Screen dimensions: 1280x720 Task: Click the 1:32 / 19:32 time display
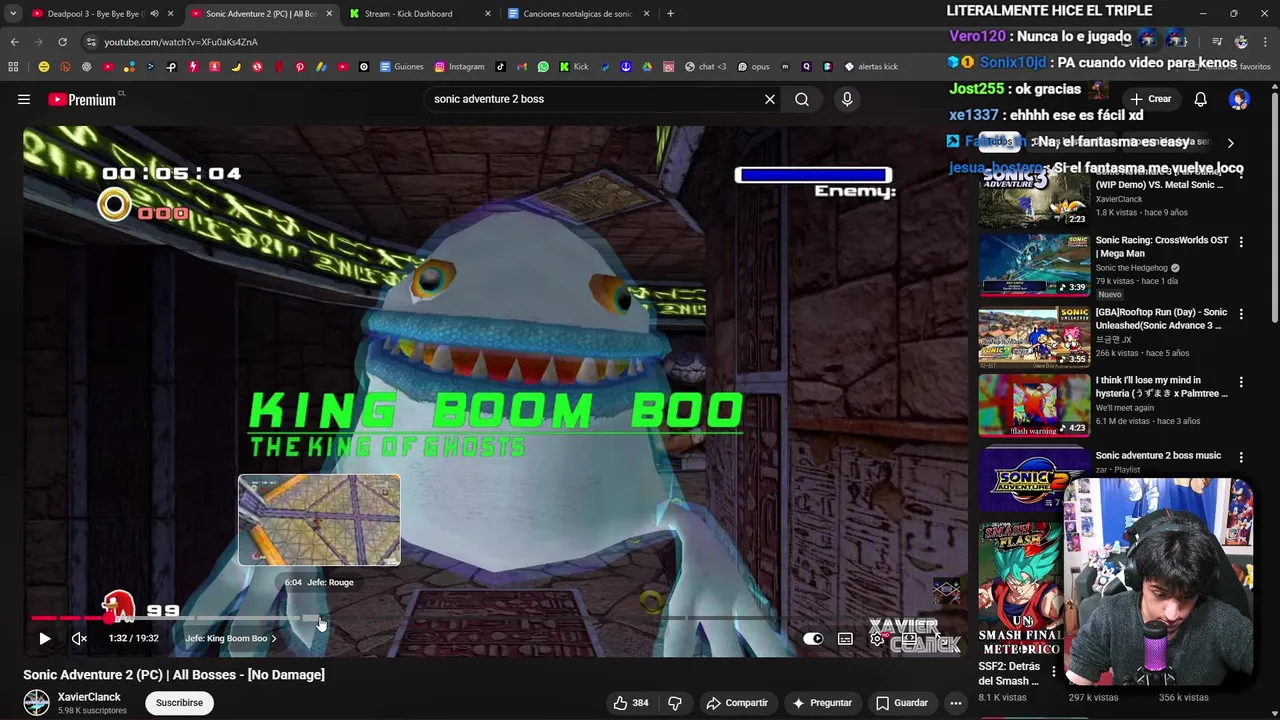pos(133,638)
